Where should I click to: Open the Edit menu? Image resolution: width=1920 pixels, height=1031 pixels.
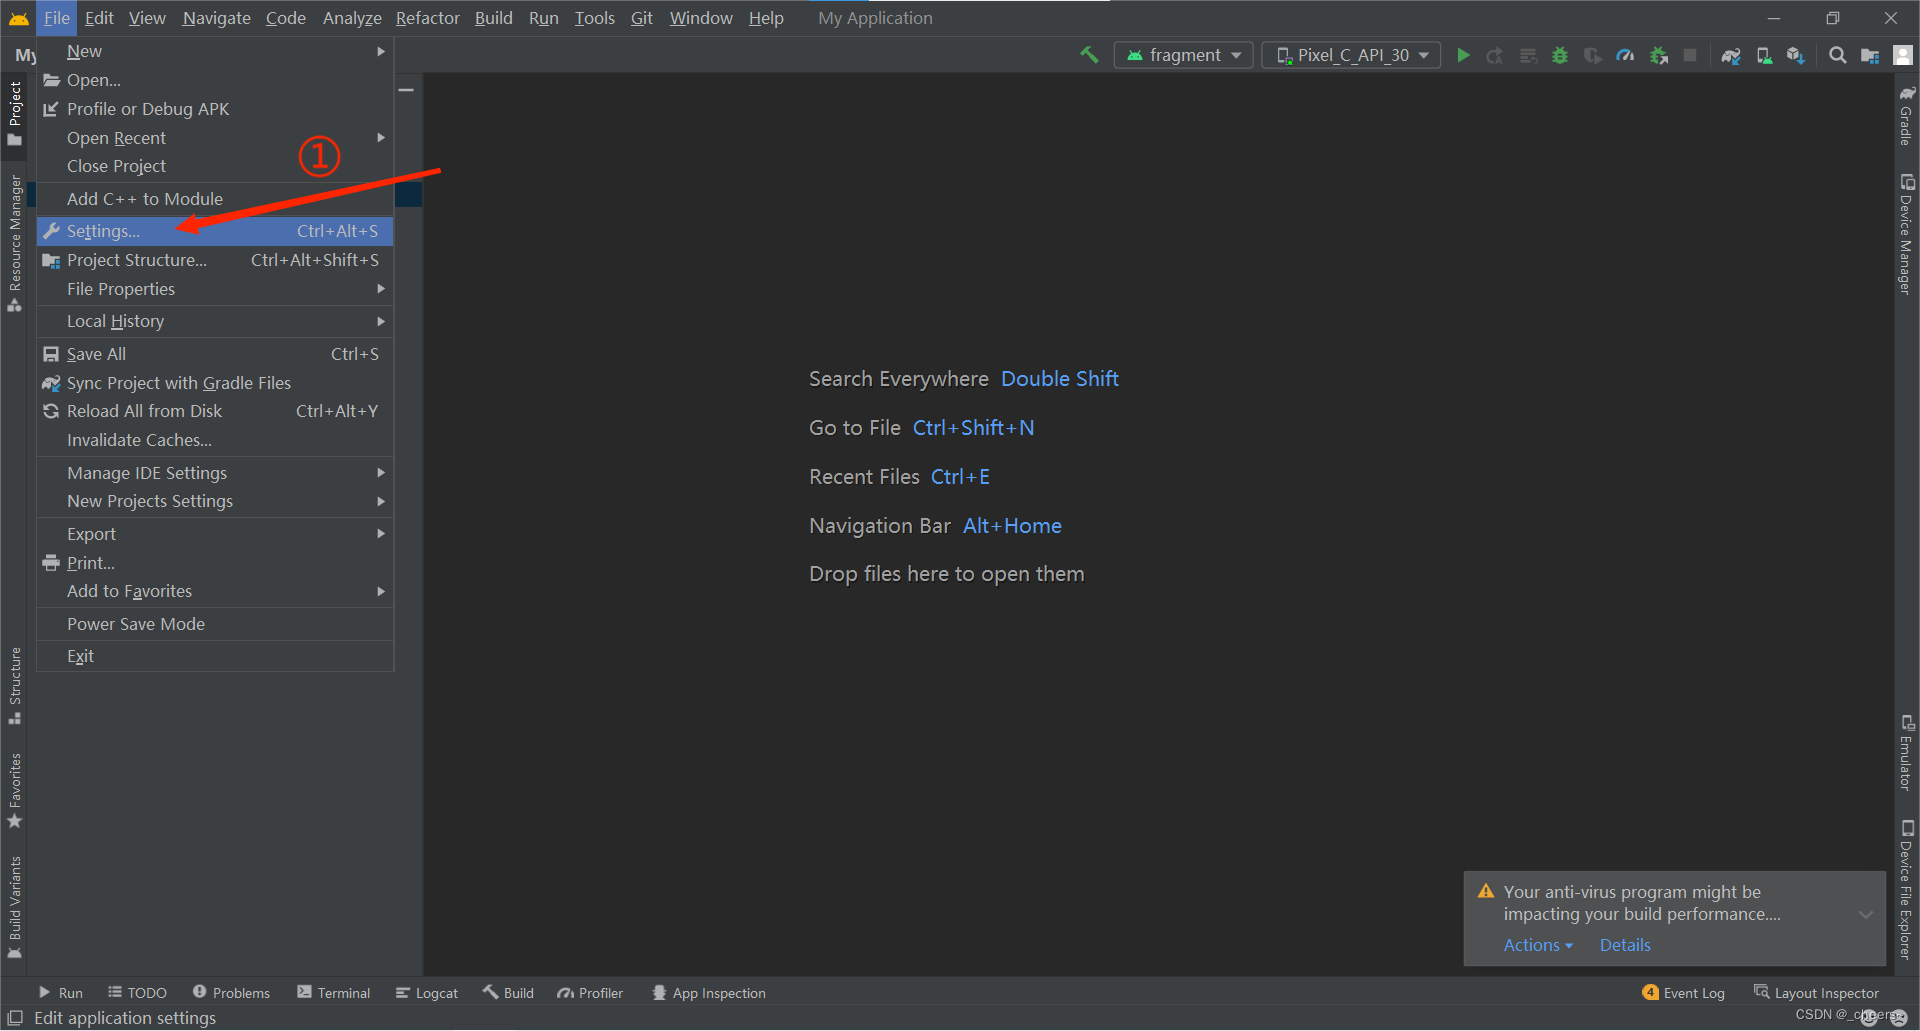99,18
